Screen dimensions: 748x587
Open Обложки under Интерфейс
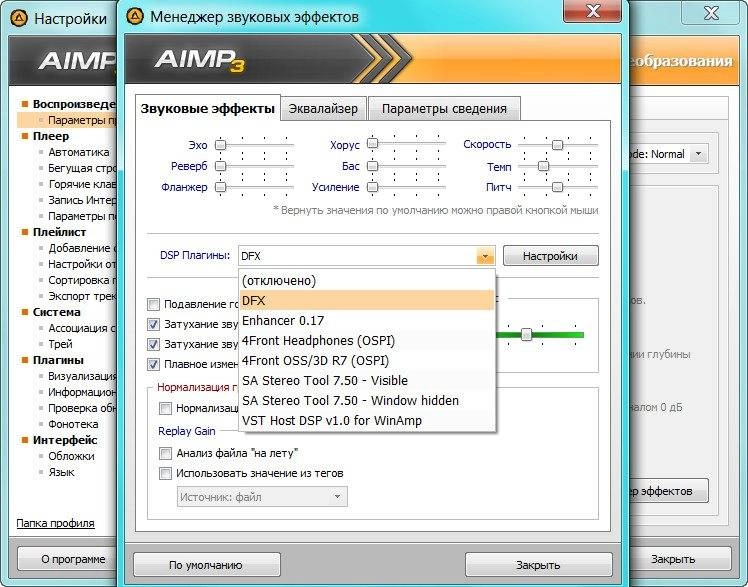pyautogui.click(x=72, y=456)
